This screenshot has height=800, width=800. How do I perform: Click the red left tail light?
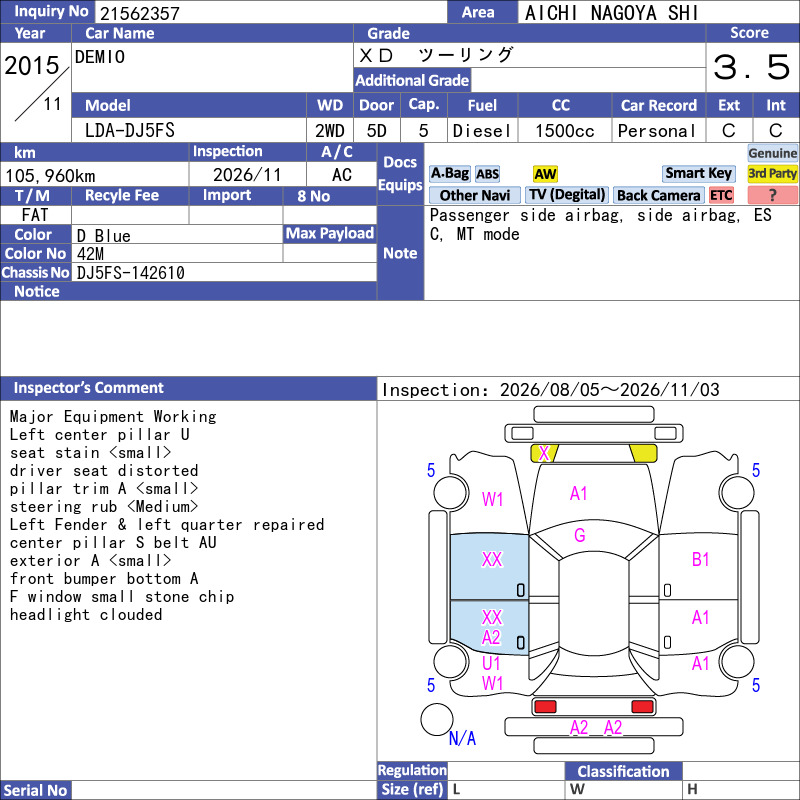coord(544,707)
